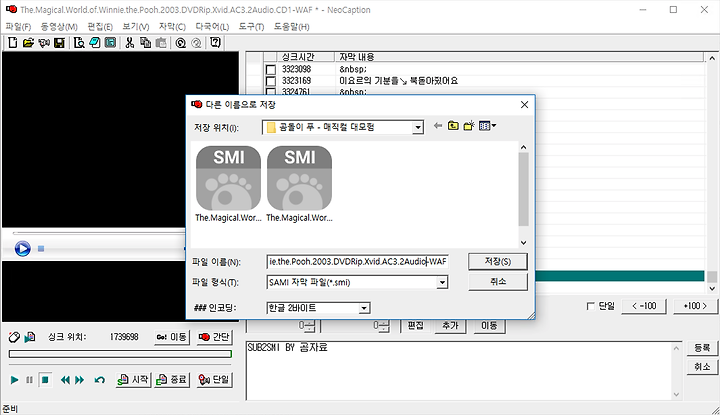Open the 다국어(L) menu

coord(212,27)
